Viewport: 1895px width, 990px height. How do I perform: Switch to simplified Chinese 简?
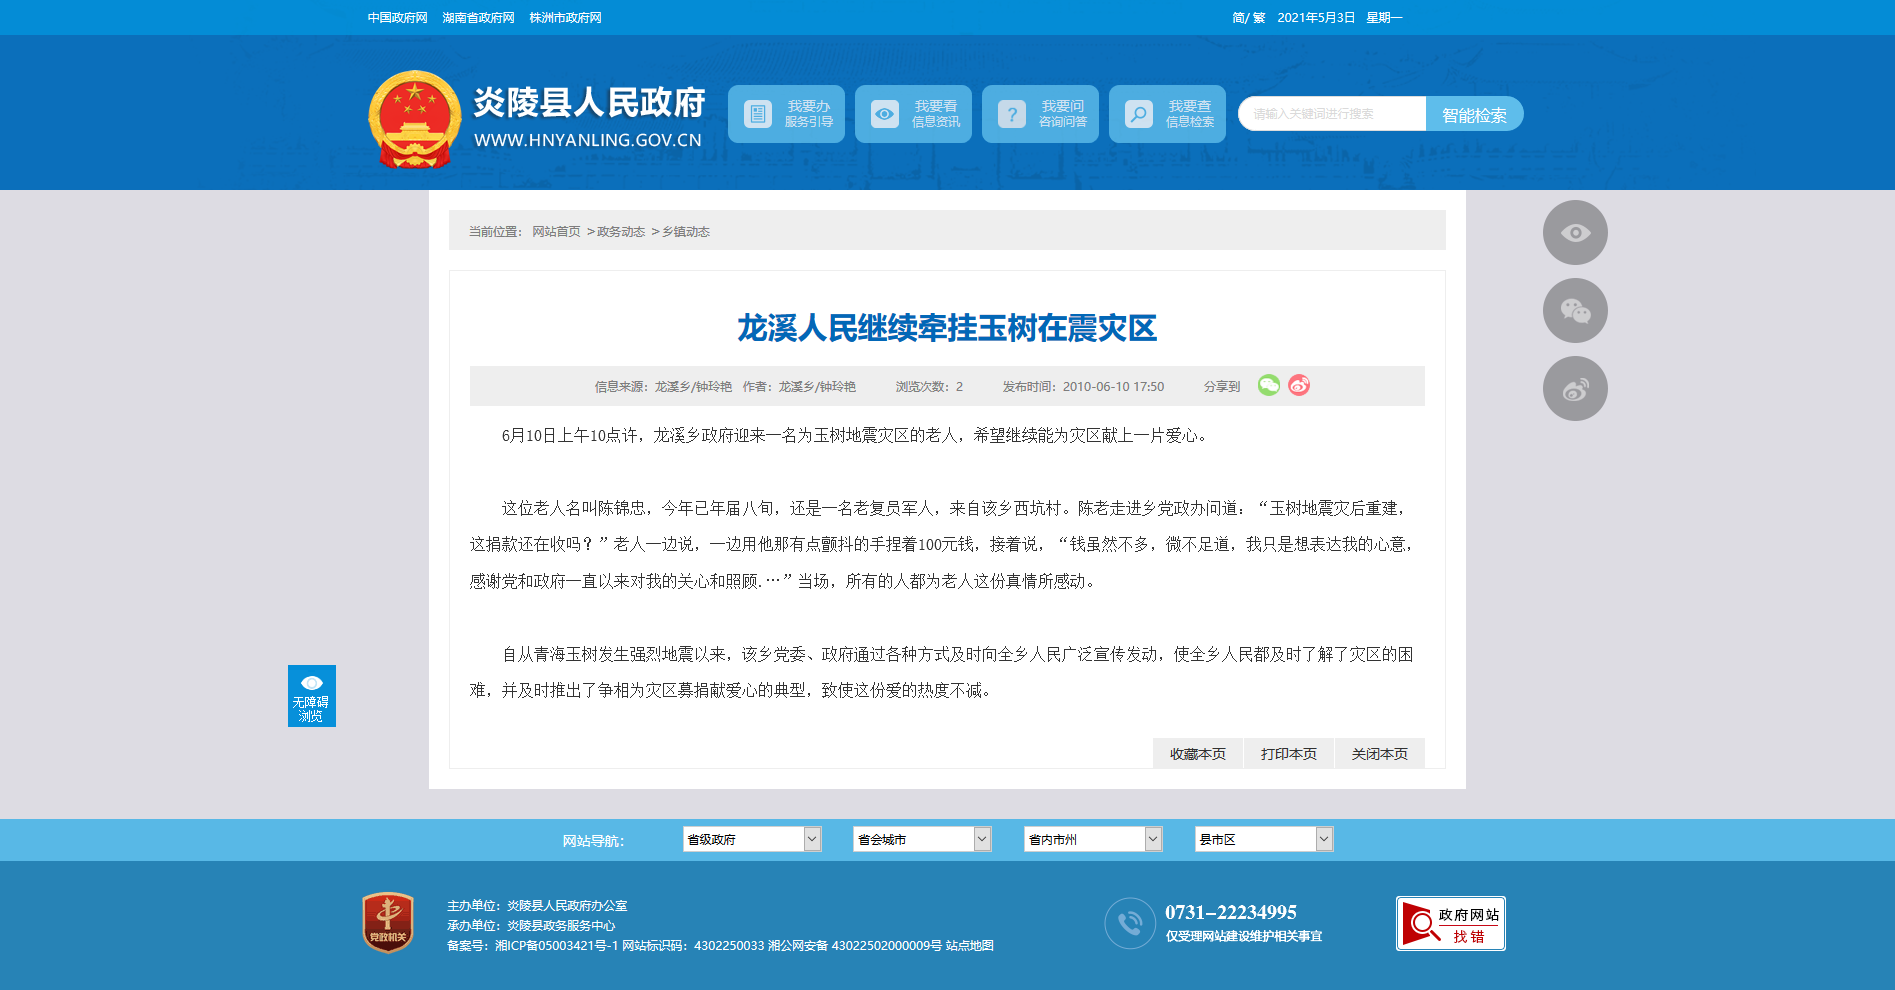1238,18
